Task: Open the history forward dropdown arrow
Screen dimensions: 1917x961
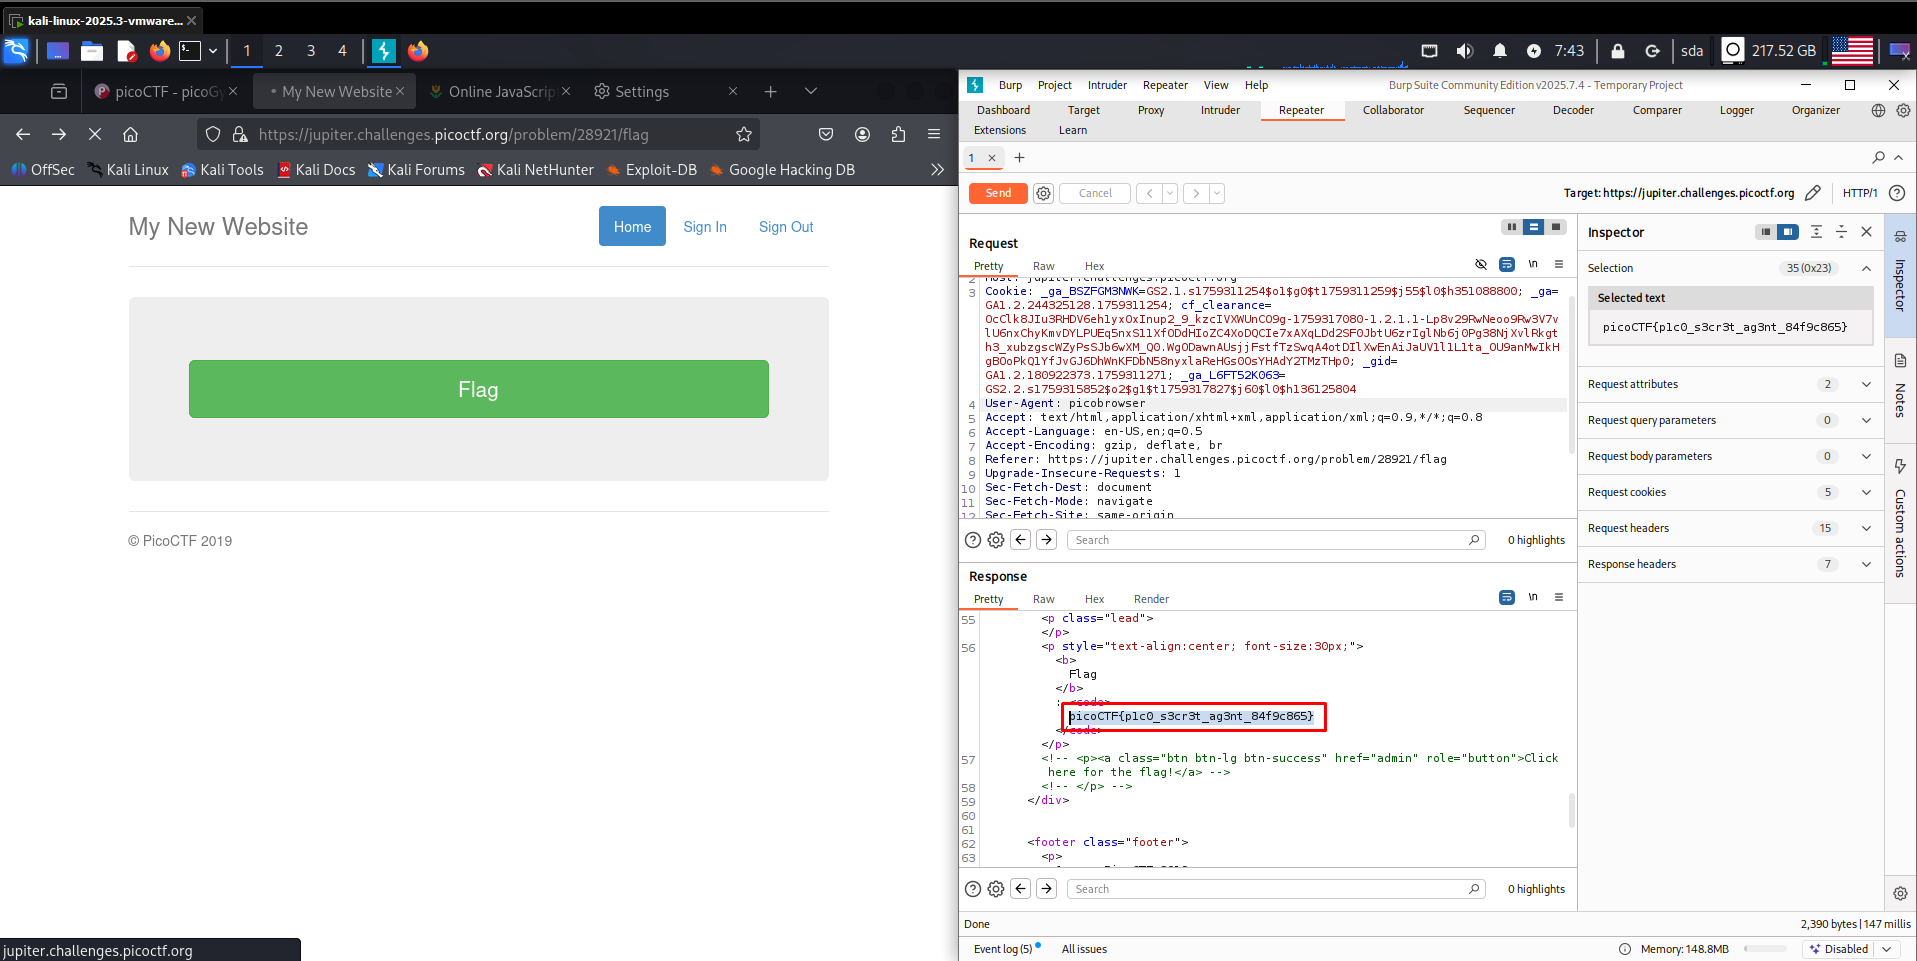Action: [x=1217, y=194]
